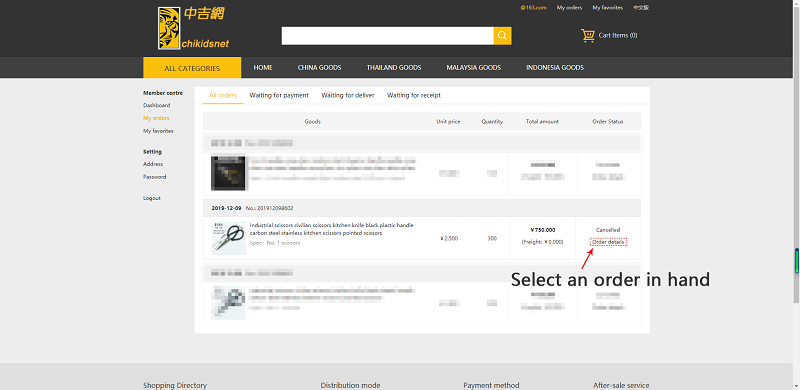Viewport: 800px width, 390px height.
Task: Click the Setting sidebar heading
Action: (153, 152)
